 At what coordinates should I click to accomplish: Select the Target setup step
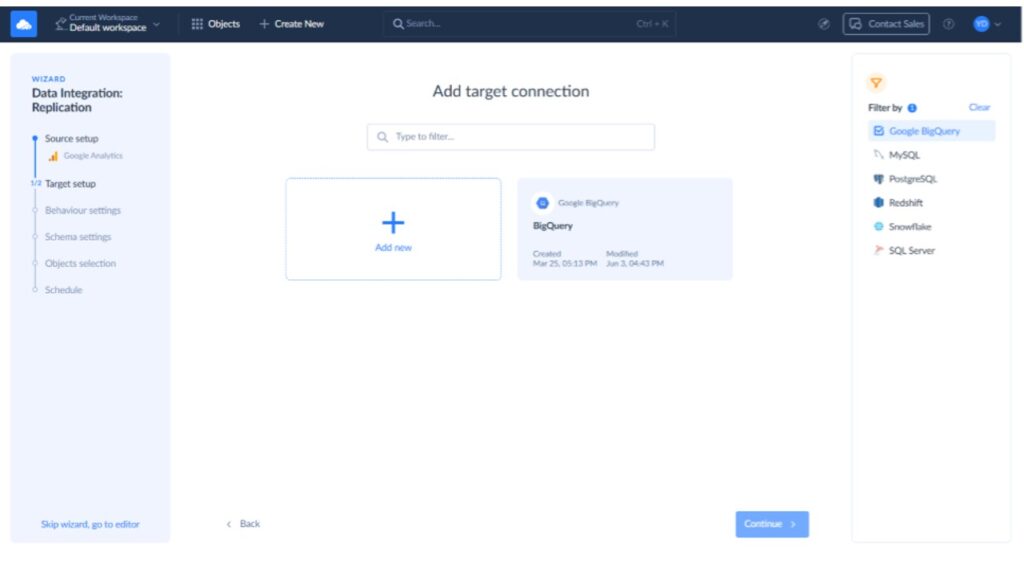70,184
